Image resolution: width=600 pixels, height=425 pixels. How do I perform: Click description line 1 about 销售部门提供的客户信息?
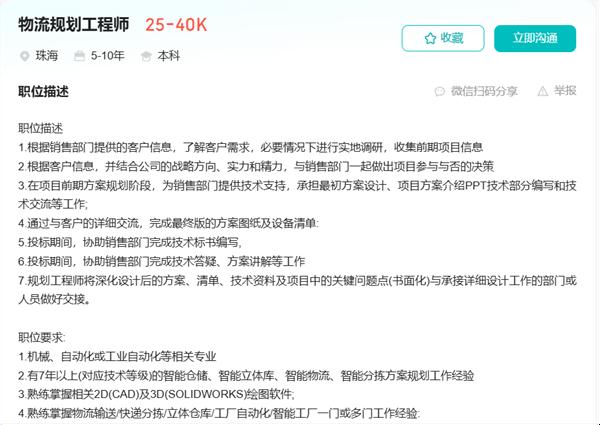click(x=251, y=148)
